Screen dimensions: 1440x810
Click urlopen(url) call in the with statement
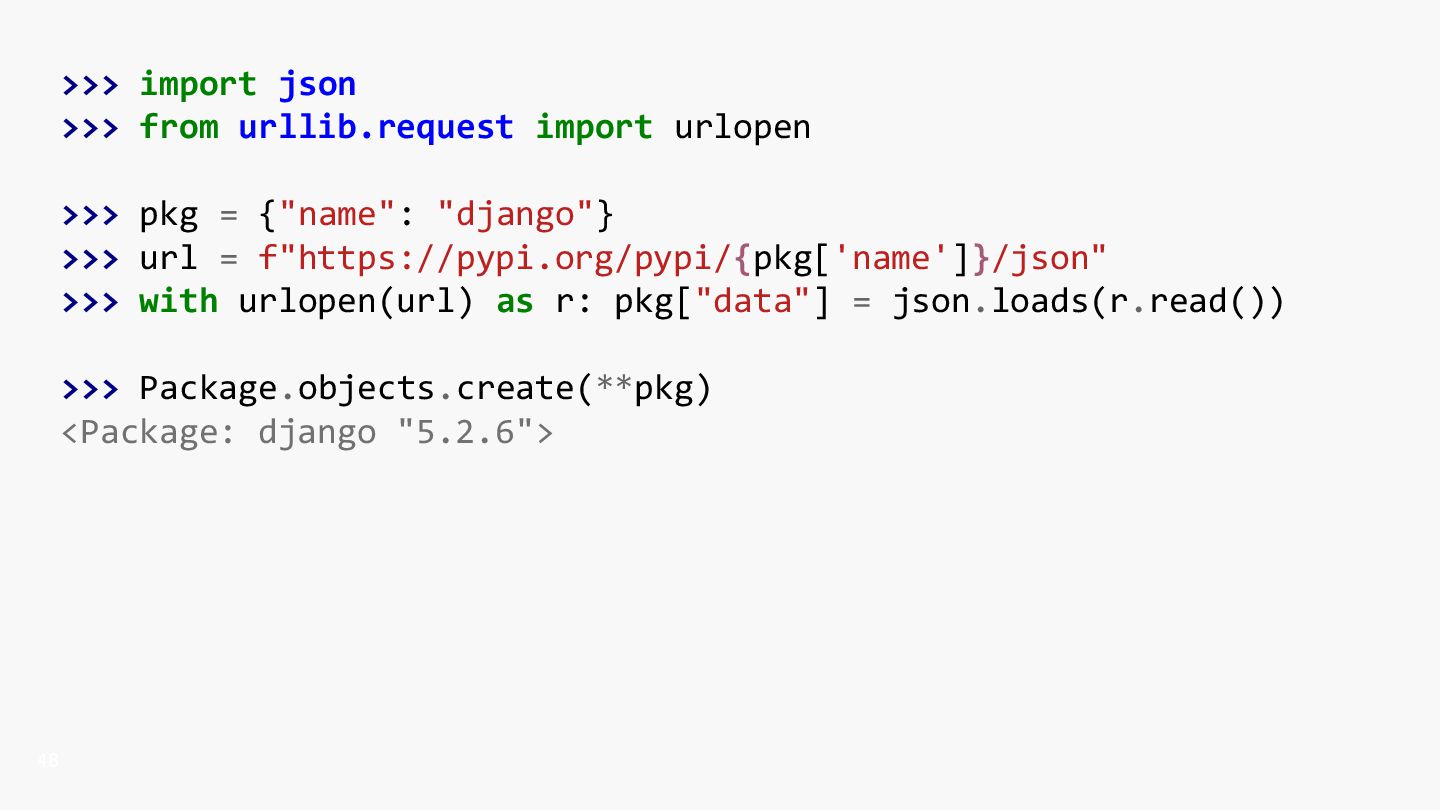(x=356, y=302)
